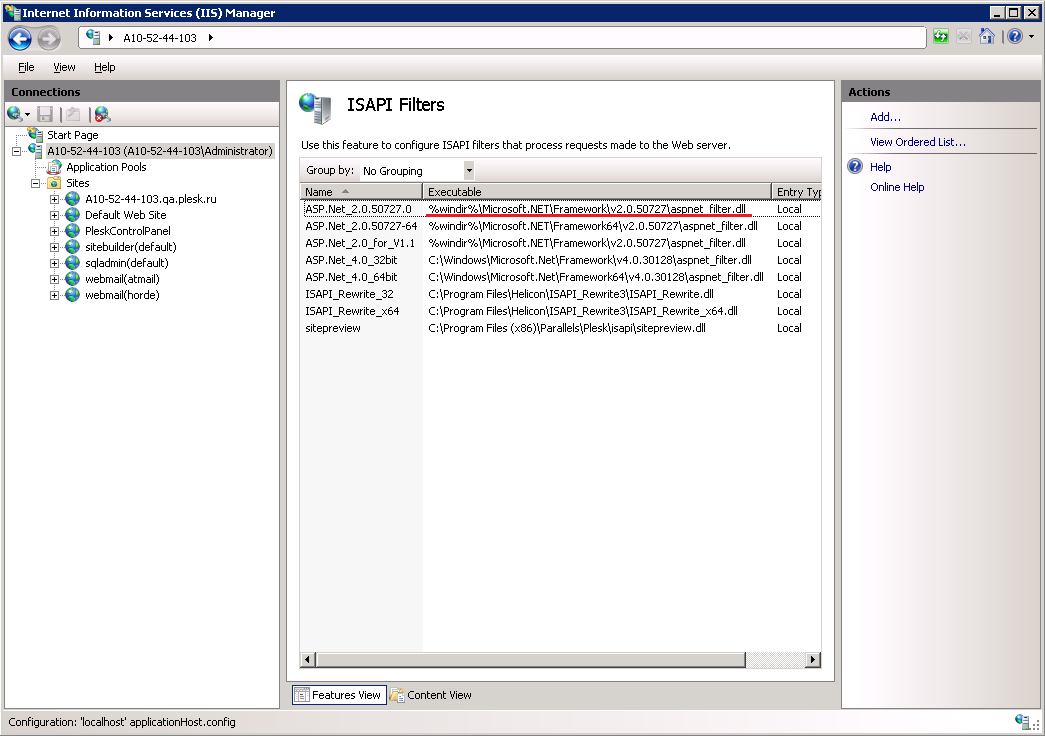The width and height of the screenshot is (1045, 736).
Task: Select the ASP.Net_2.0_for_V1.1 filter
Action: click(560, 243)
